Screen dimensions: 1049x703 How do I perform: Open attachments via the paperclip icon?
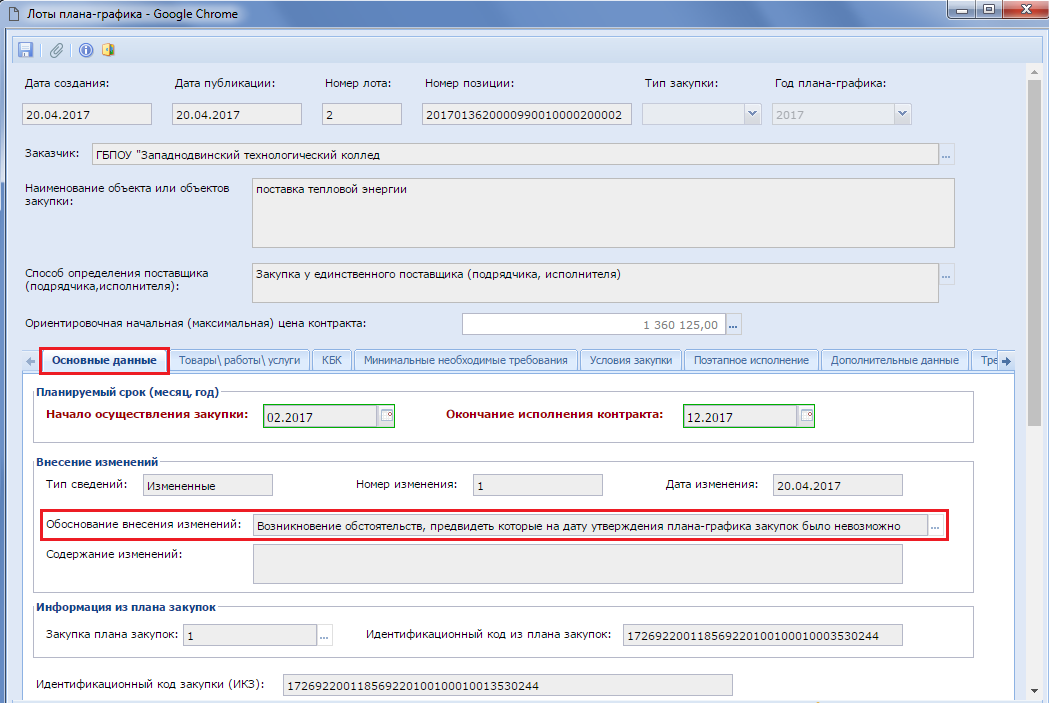pos(56,50)
